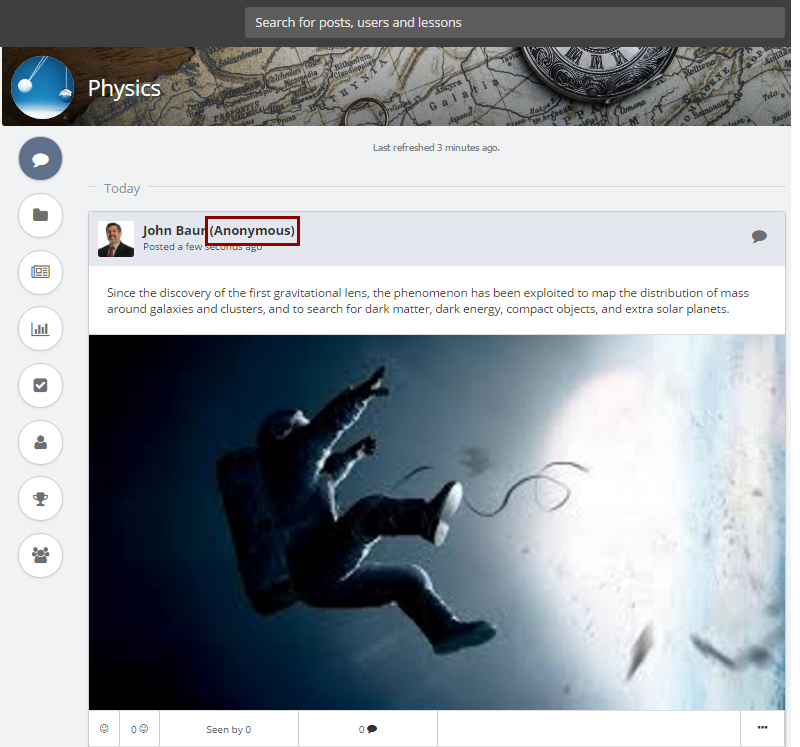800x747 pixels.
Task: Click the post body text about gravitational lens
Action: (x=428, y=301)
